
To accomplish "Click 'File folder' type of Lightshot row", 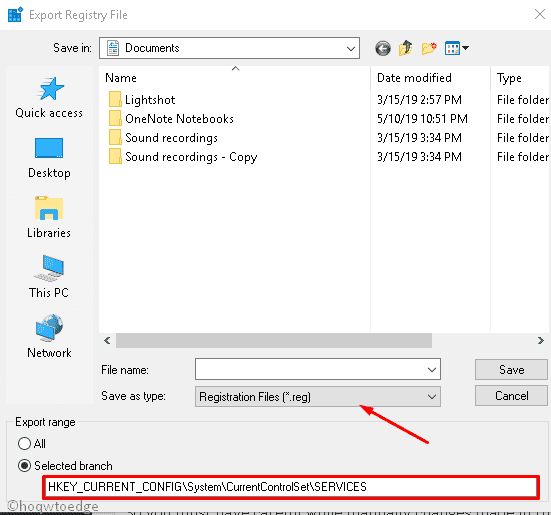I will click(523, 100).
